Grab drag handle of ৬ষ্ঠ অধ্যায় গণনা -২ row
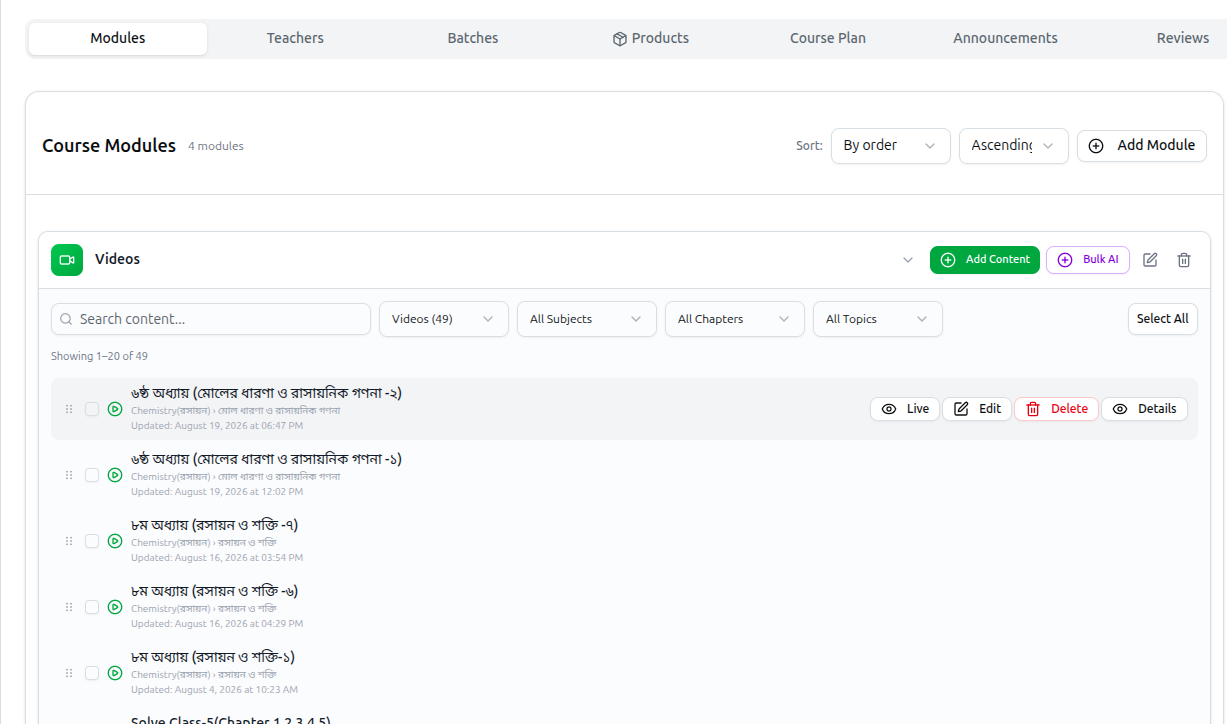 tap(69, 409)
